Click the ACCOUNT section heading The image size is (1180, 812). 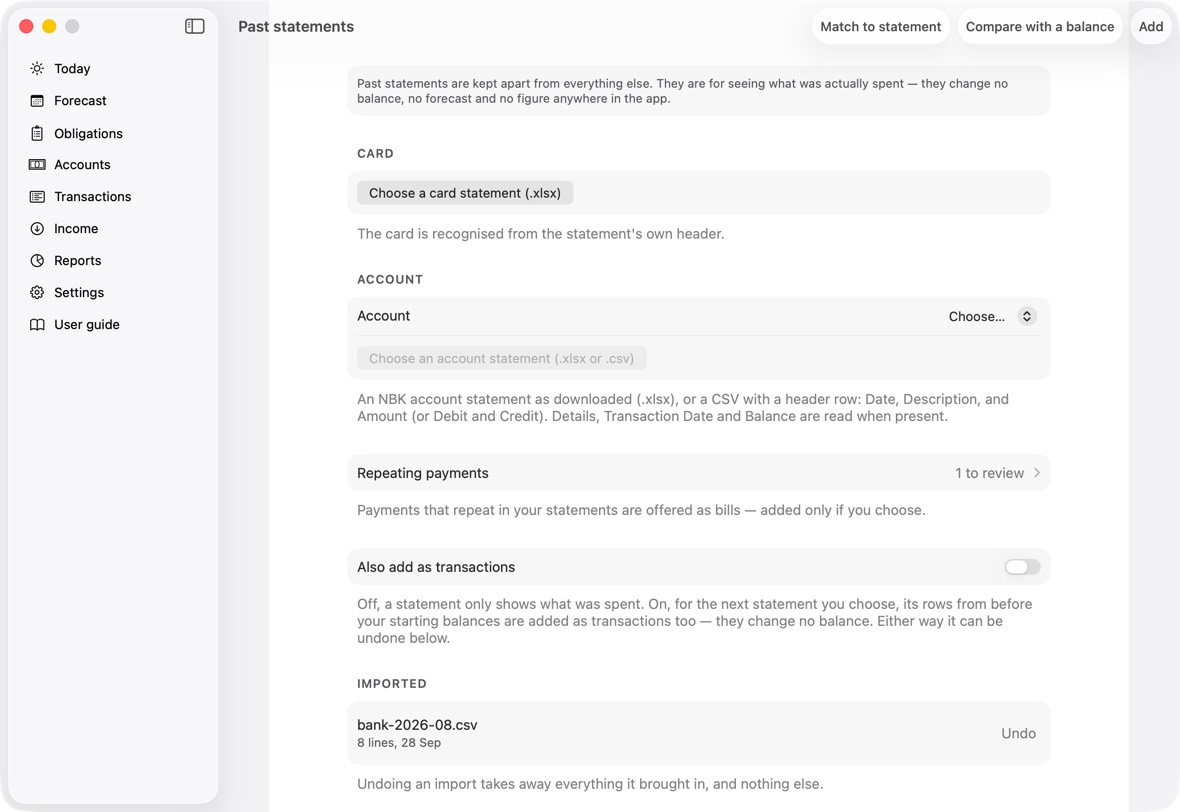[390, 279]
